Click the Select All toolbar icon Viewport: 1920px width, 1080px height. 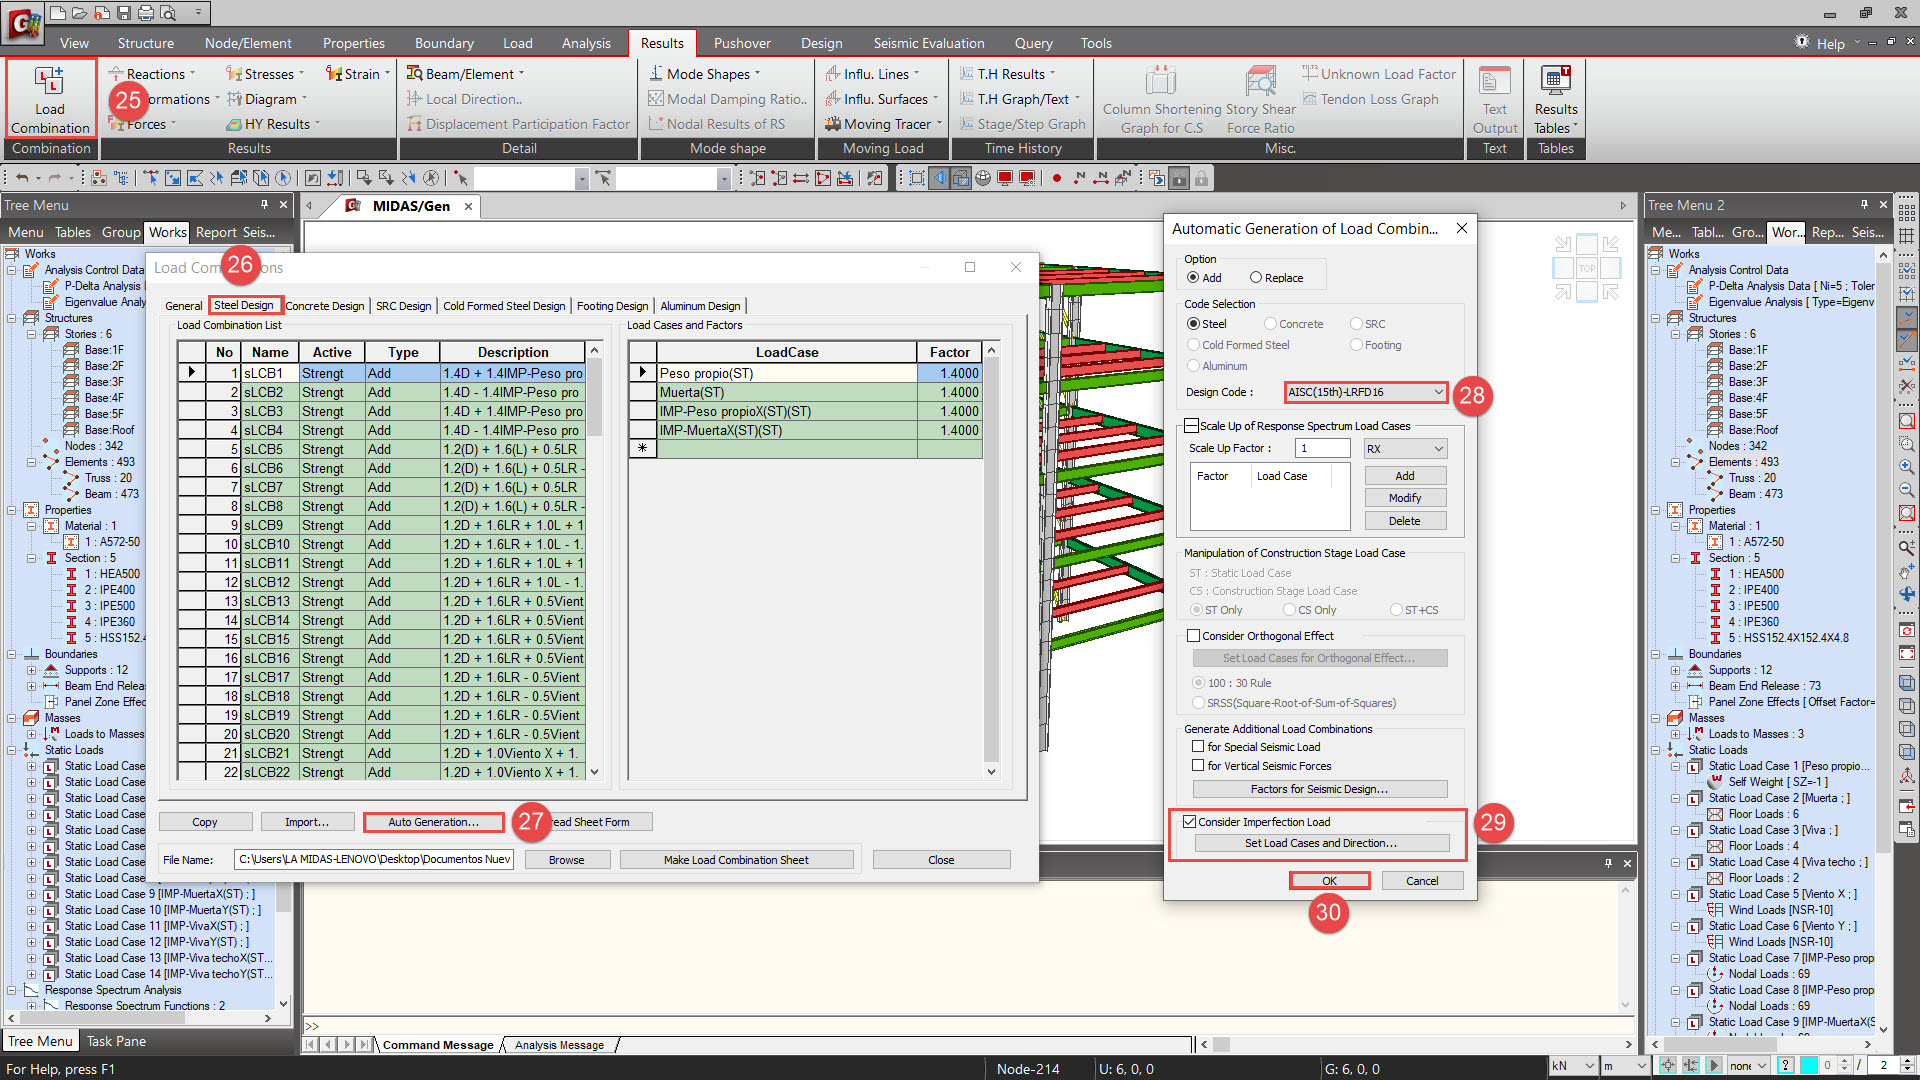(x=283, y=178)
